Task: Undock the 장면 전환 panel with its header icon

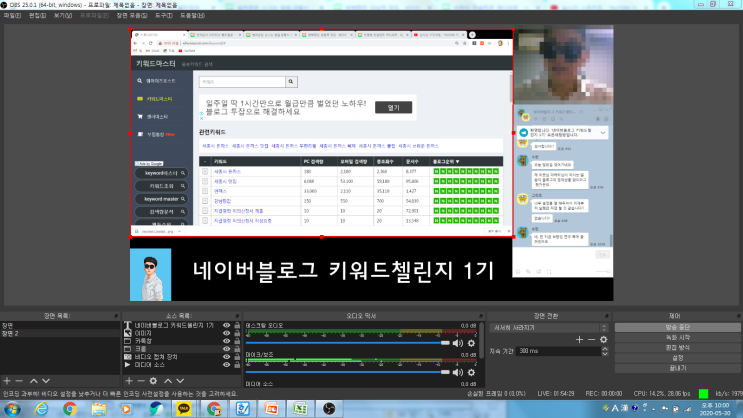Action: [607, 316]
